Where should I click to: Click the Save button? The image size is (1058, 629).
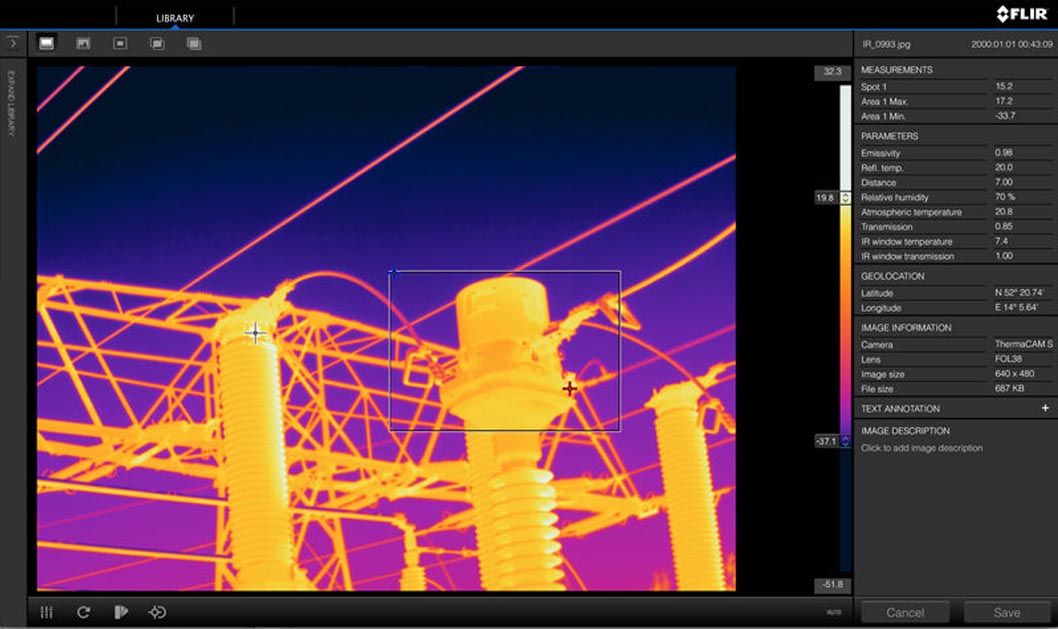point(1006,612)
